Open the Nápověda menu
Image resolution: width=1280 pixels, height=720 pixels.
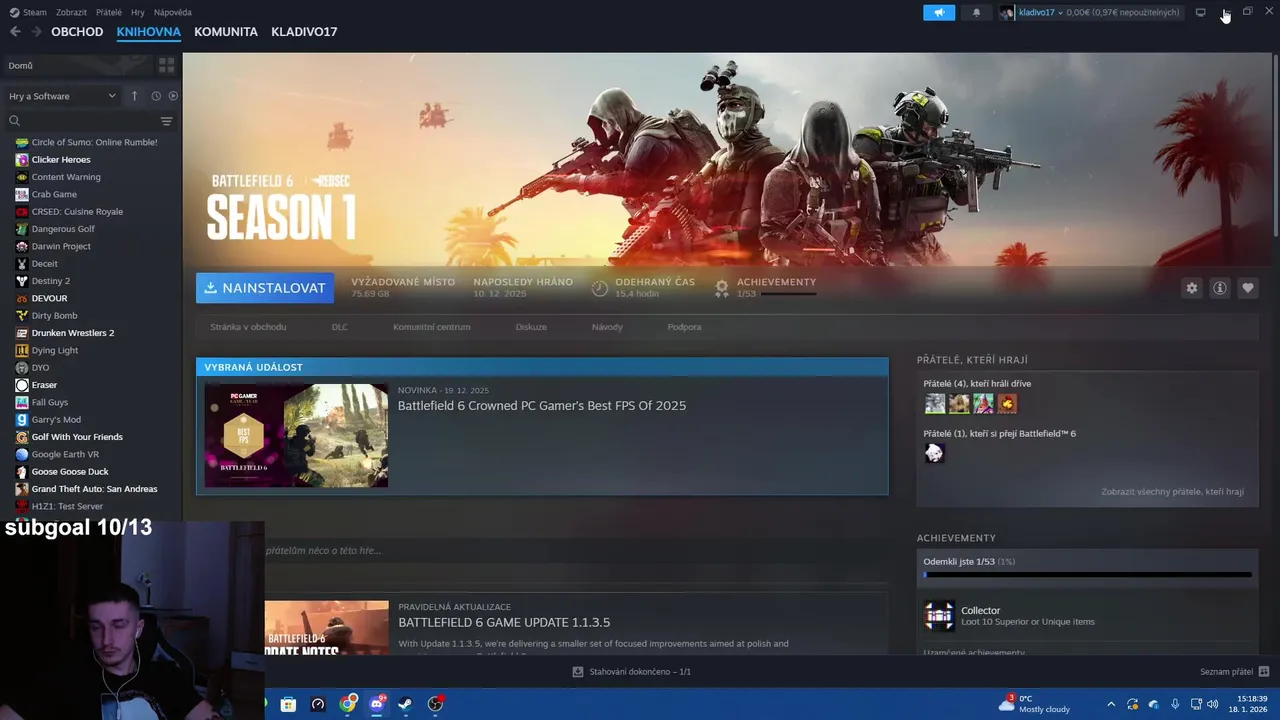point(173,12)
